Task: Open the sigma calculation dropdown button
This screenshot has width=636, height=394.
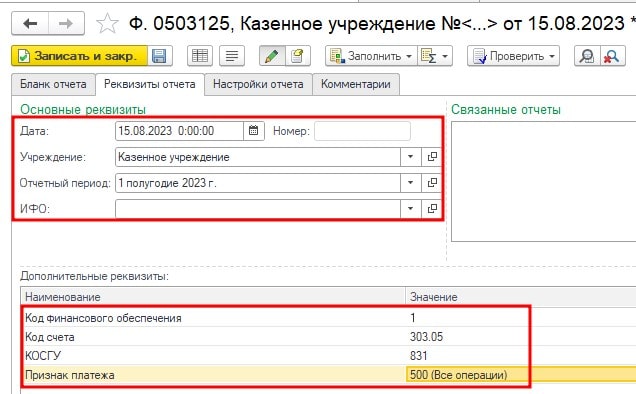Action: click(435, 56)
